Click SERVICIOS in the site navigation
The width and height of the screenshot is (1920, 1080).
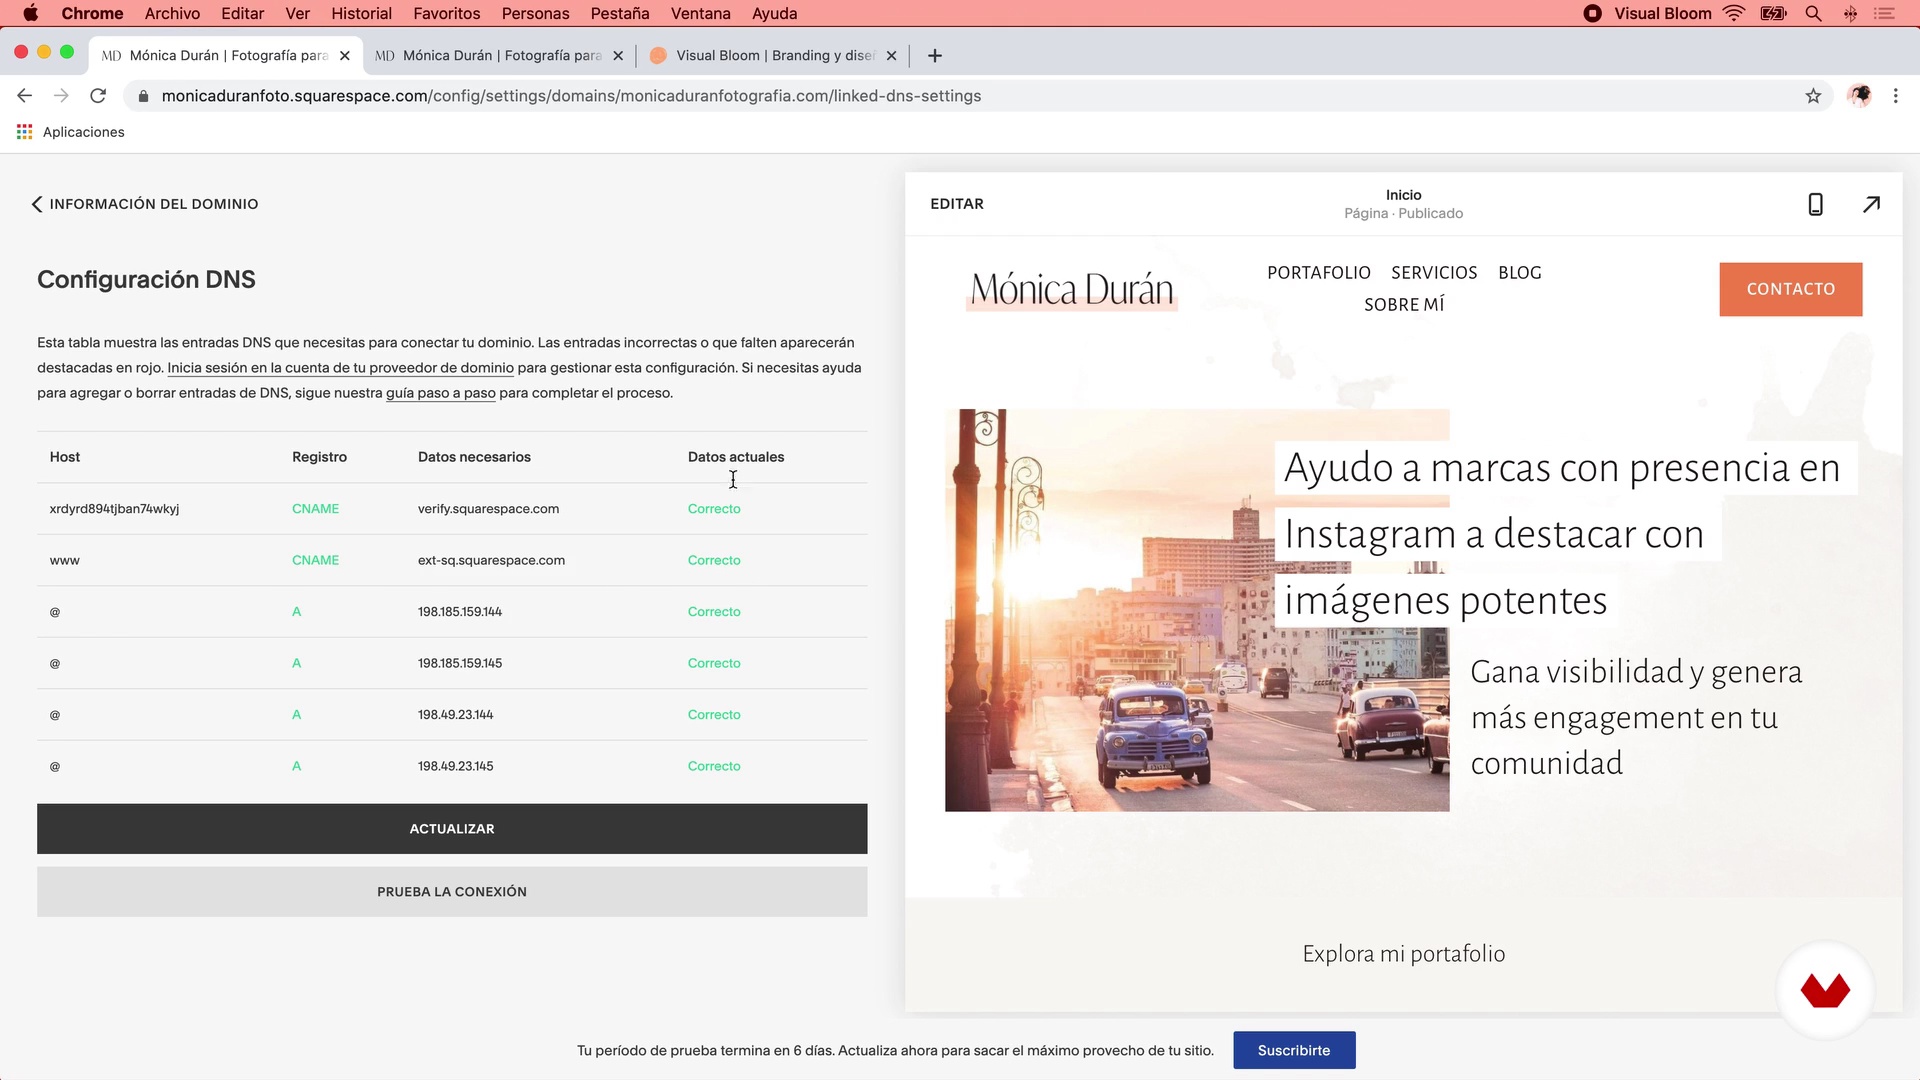1434,273
